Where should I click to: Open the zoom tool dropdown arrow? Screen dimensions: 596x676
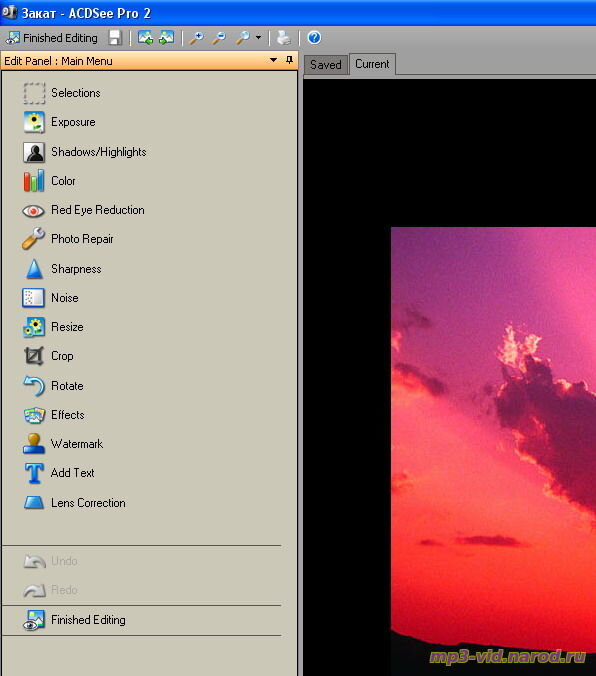(x=258, y=38)
